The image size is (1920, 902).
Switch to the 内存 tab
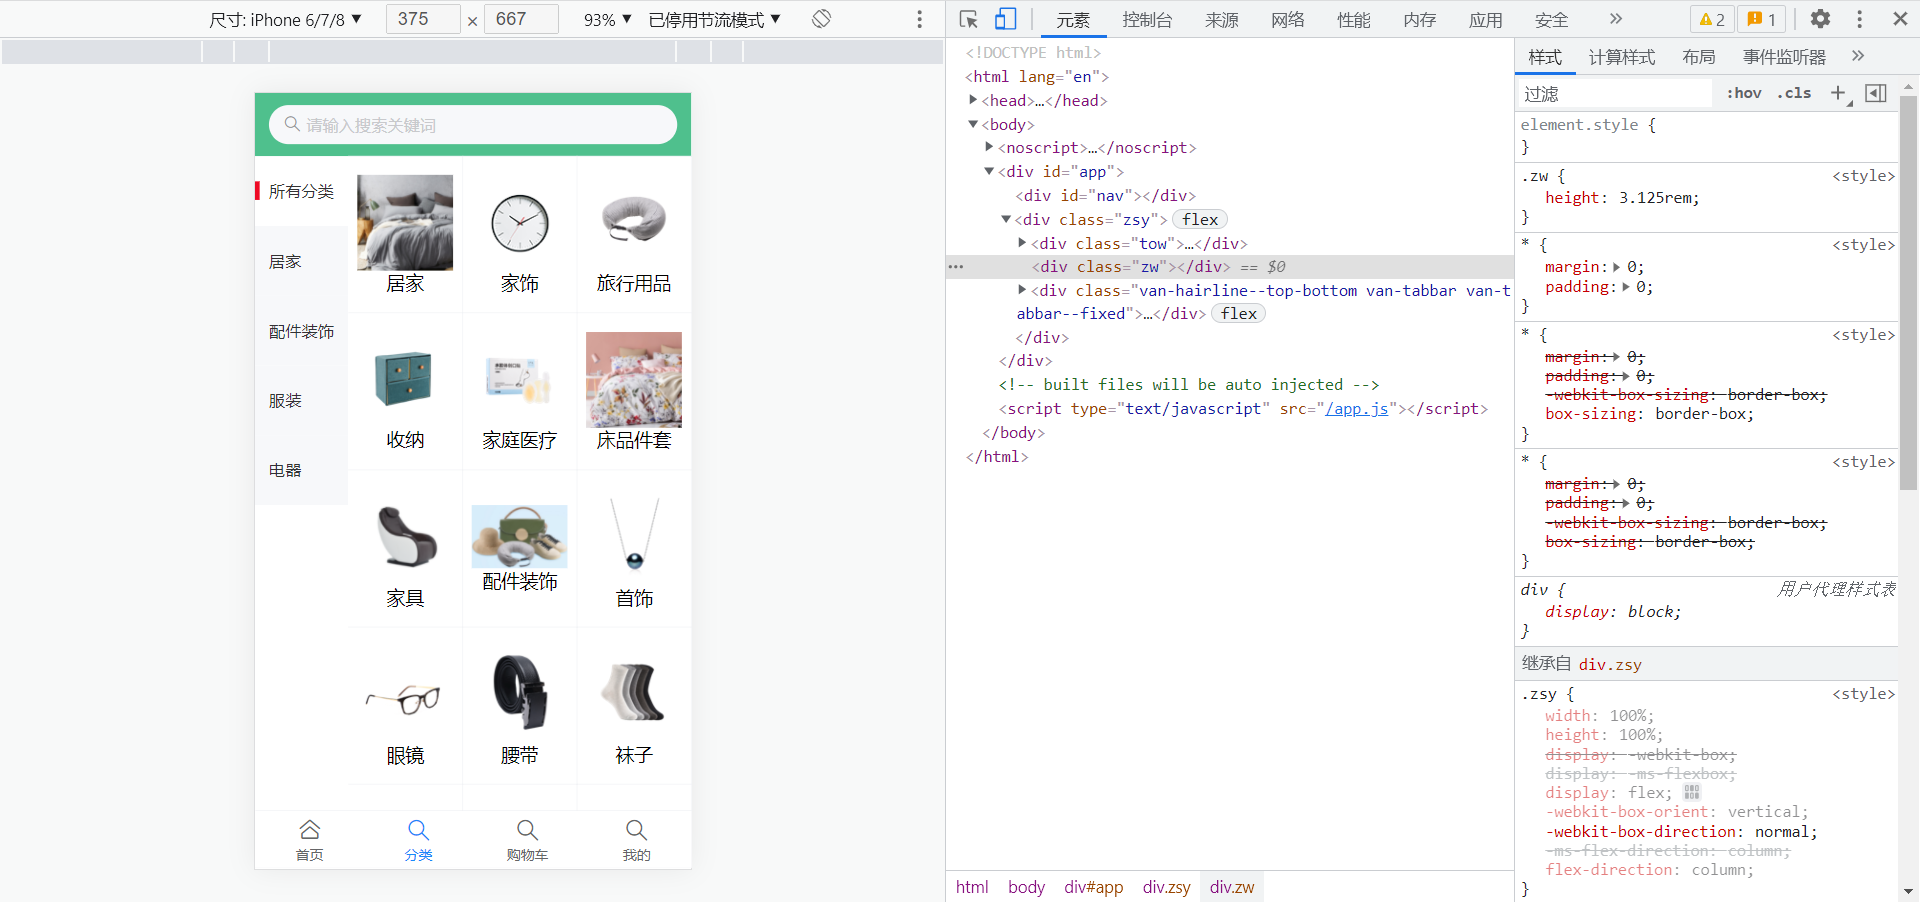point(1420,20)
